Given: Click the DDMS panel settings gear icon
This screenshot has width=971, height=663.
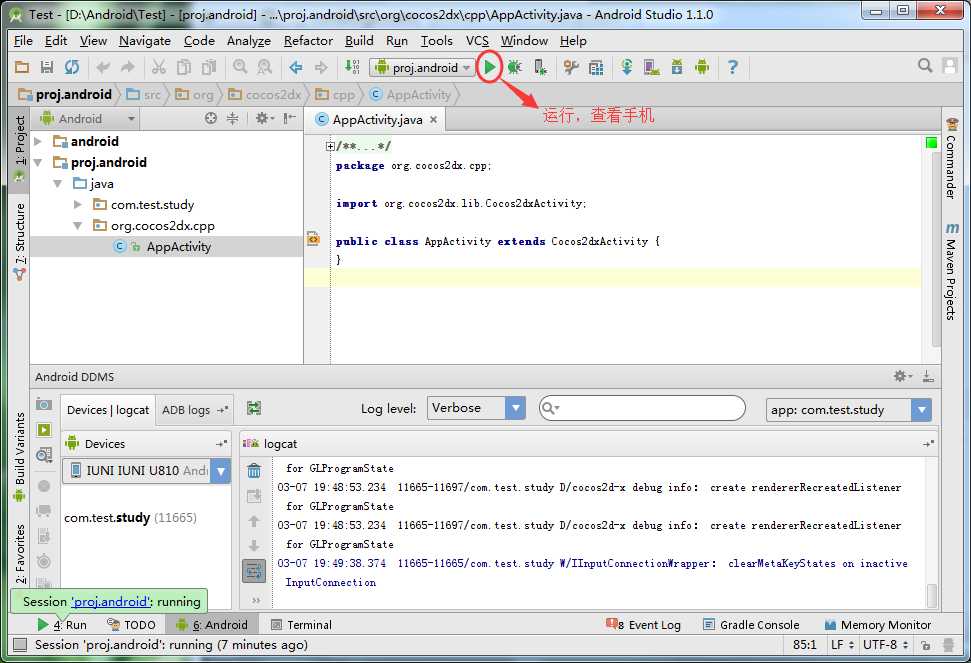Looking at the screenshot, I should 902,376.
